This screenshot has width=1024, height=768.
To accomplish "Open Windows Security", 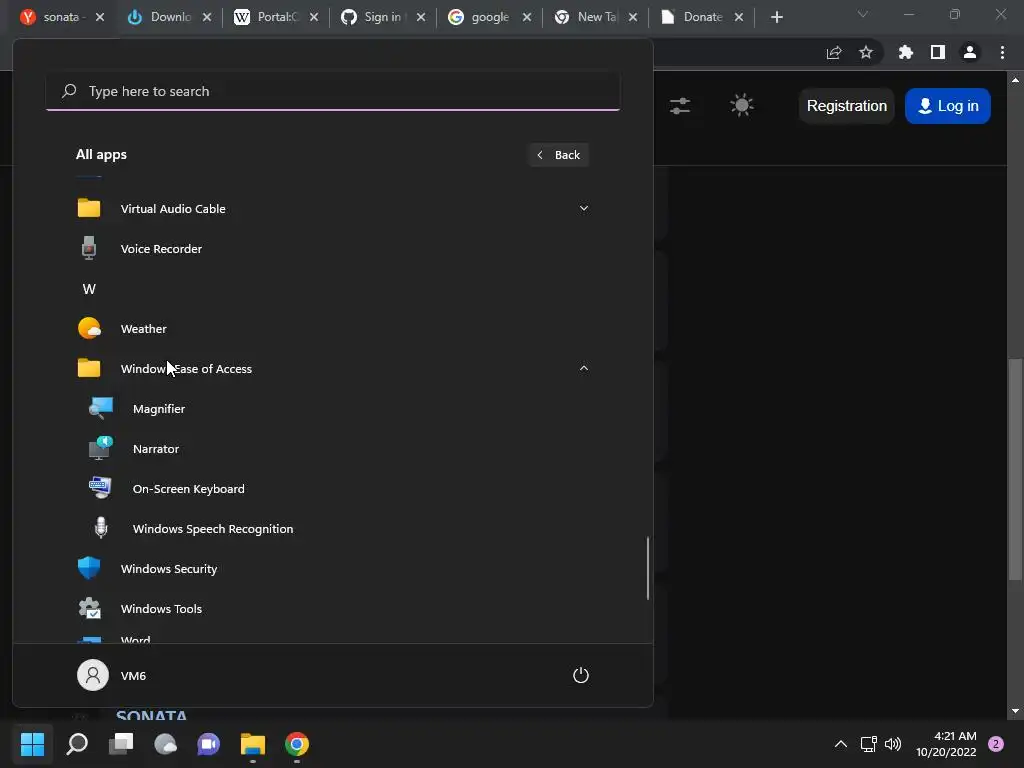I will [x=332, y=569].
